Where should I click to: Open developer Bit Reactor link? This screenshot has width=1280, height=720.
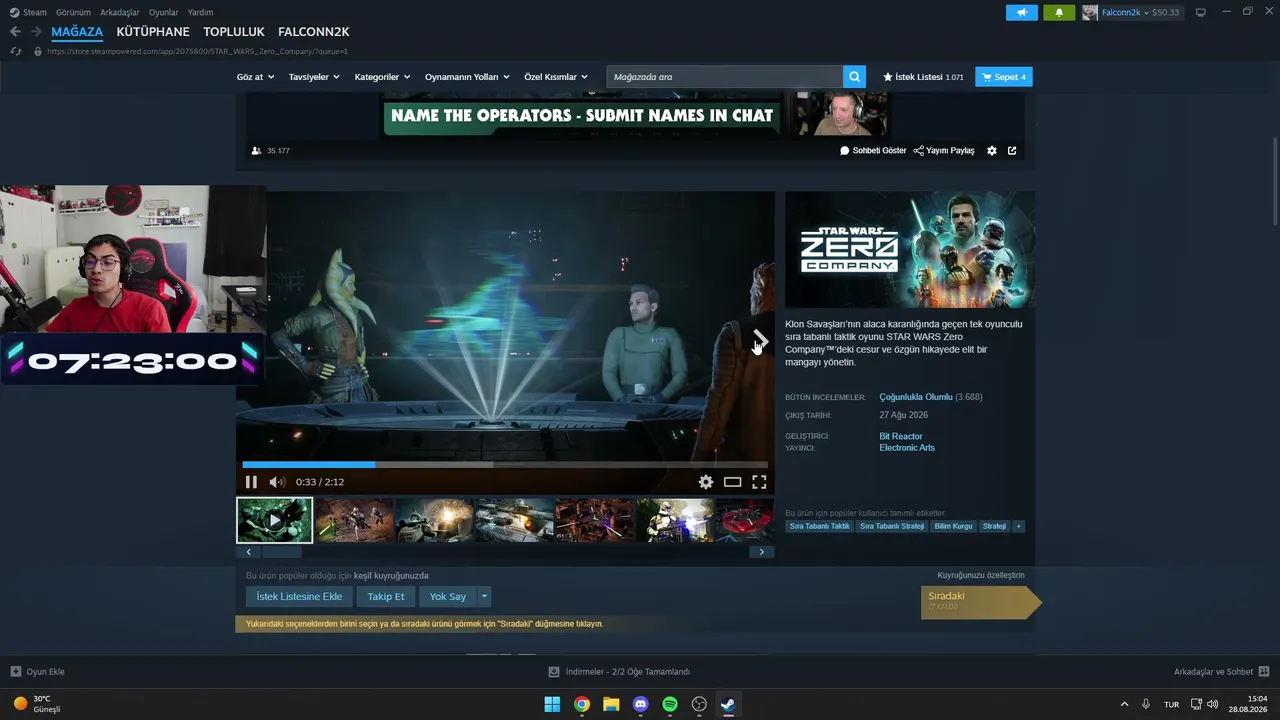click(901, 436)
